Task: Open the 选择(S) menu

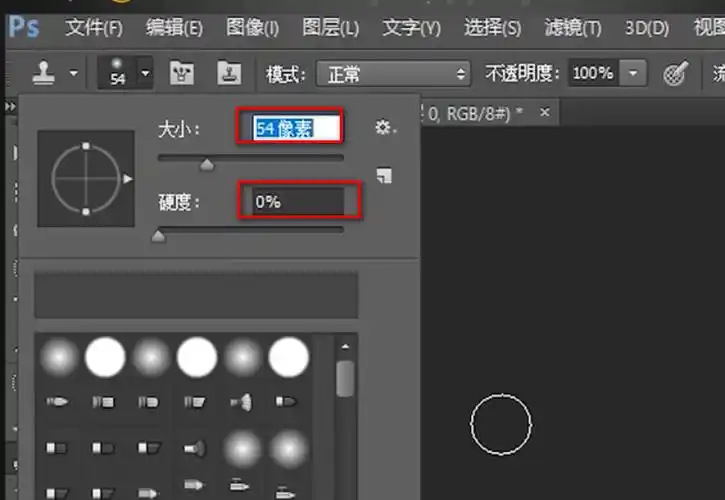Action: 492,28
